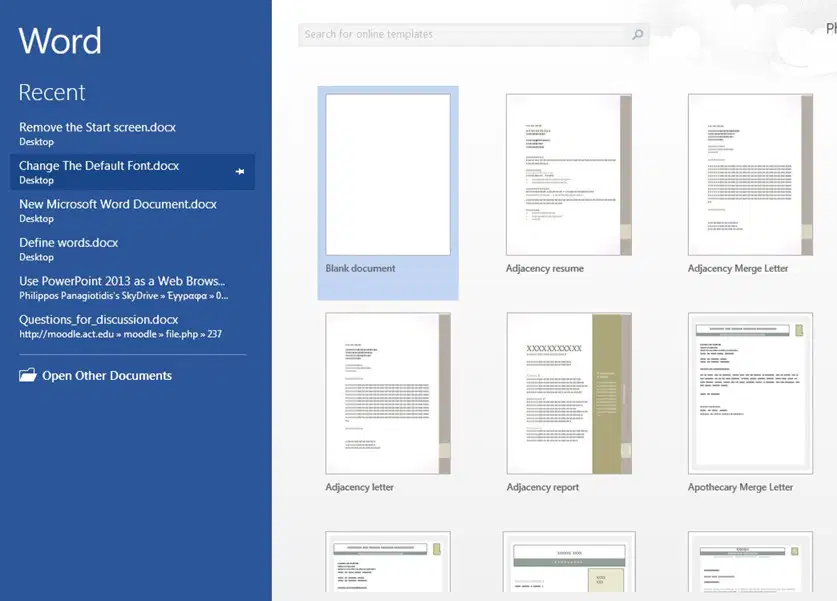Viewport: 837px width, 601px height.
Task: Click Desktop under Remove the Start screen.docx
Action: 36,142
